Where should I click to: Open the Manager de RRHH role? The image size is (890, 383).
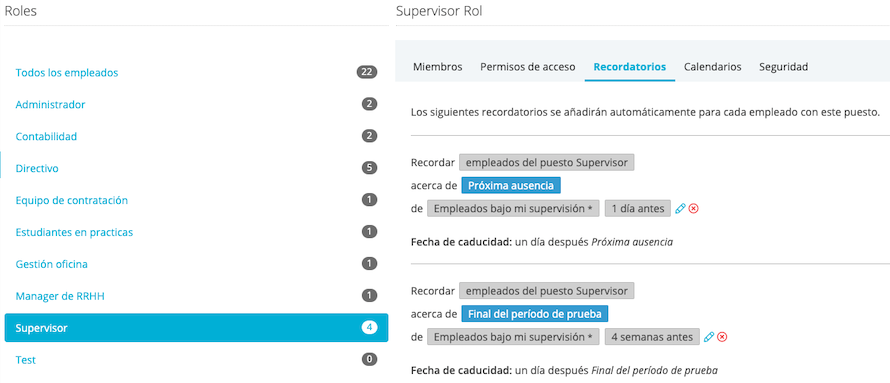click(196, 296)
